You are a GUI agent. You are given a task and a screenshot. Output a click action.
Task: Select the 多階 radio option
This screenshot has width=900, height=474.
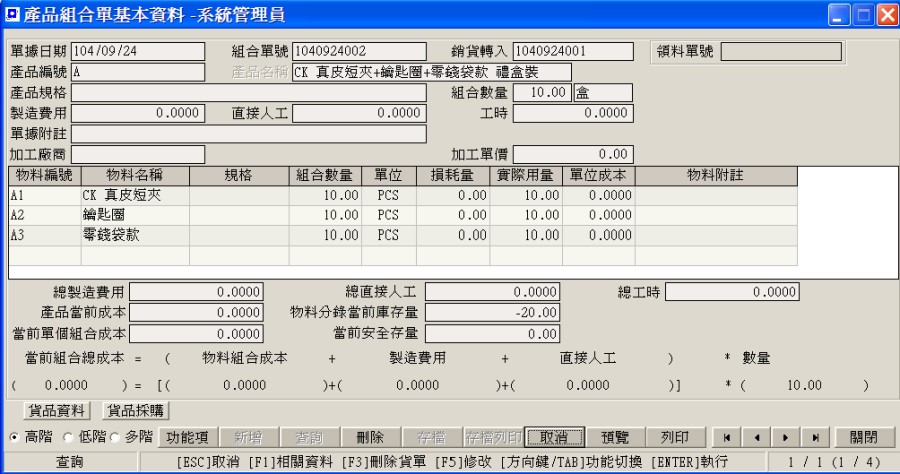coord(115,437)
